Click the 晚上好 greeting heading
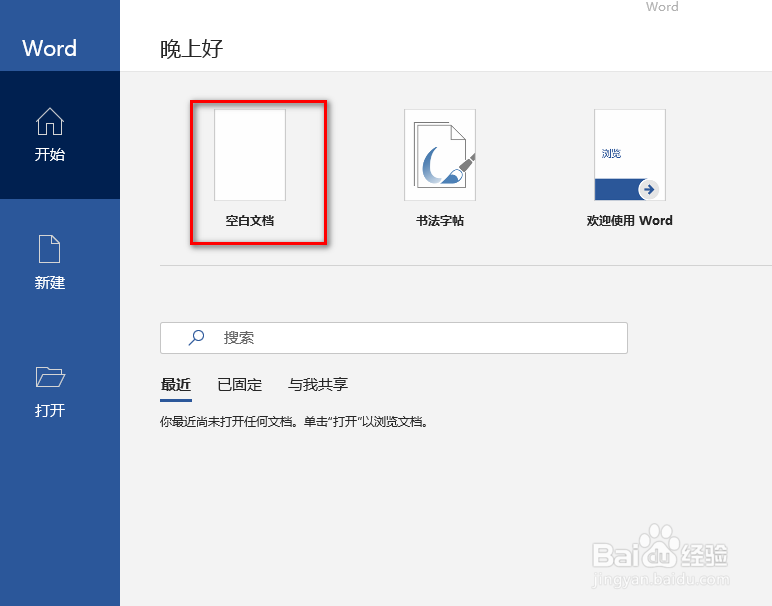The width and height of the screenshot is (772, 606). click(192, 49)
